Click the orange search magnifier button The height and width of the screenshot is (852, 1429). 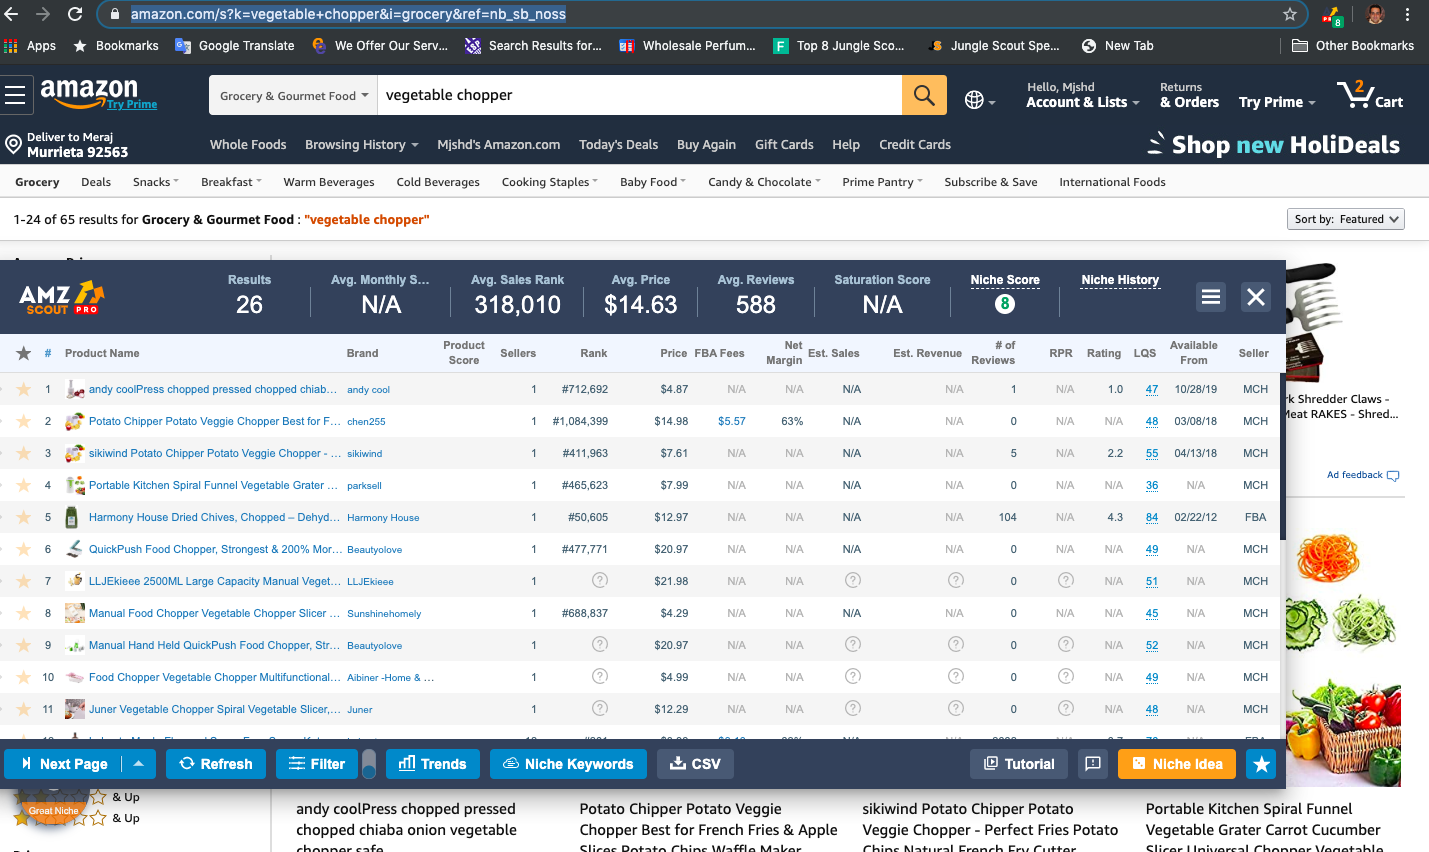coord(924,96)
